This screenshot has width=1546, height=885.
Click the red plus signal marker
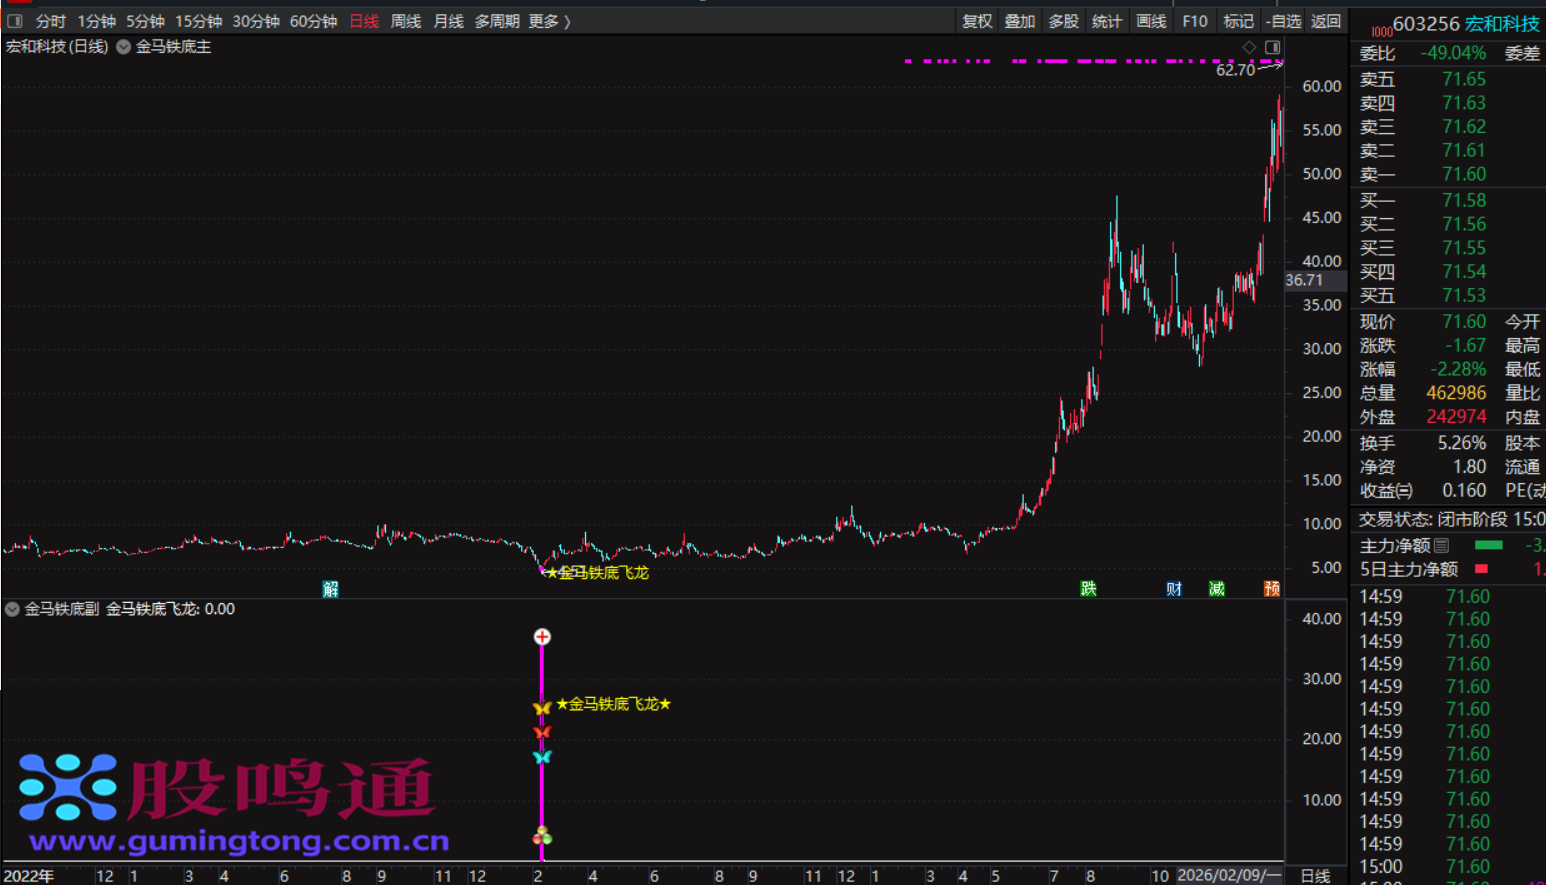point(542,637)
